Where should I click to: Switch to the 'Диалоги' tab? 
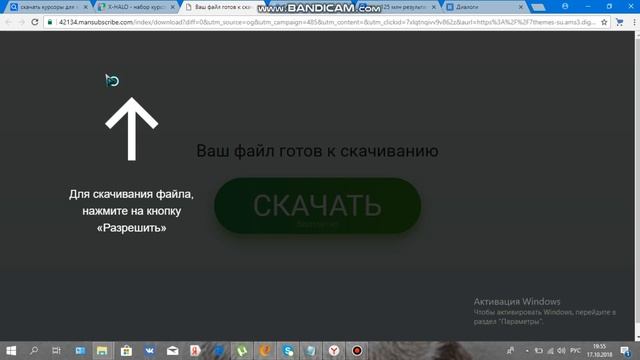(484, 7)
